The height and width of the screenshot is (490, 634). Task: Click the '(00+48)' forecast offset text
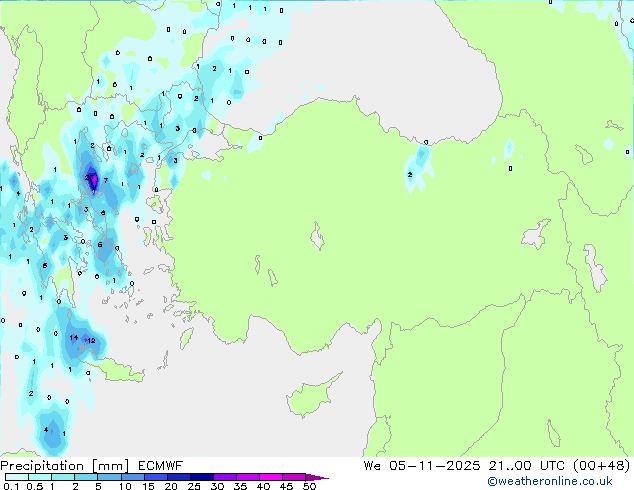point(601,466)
